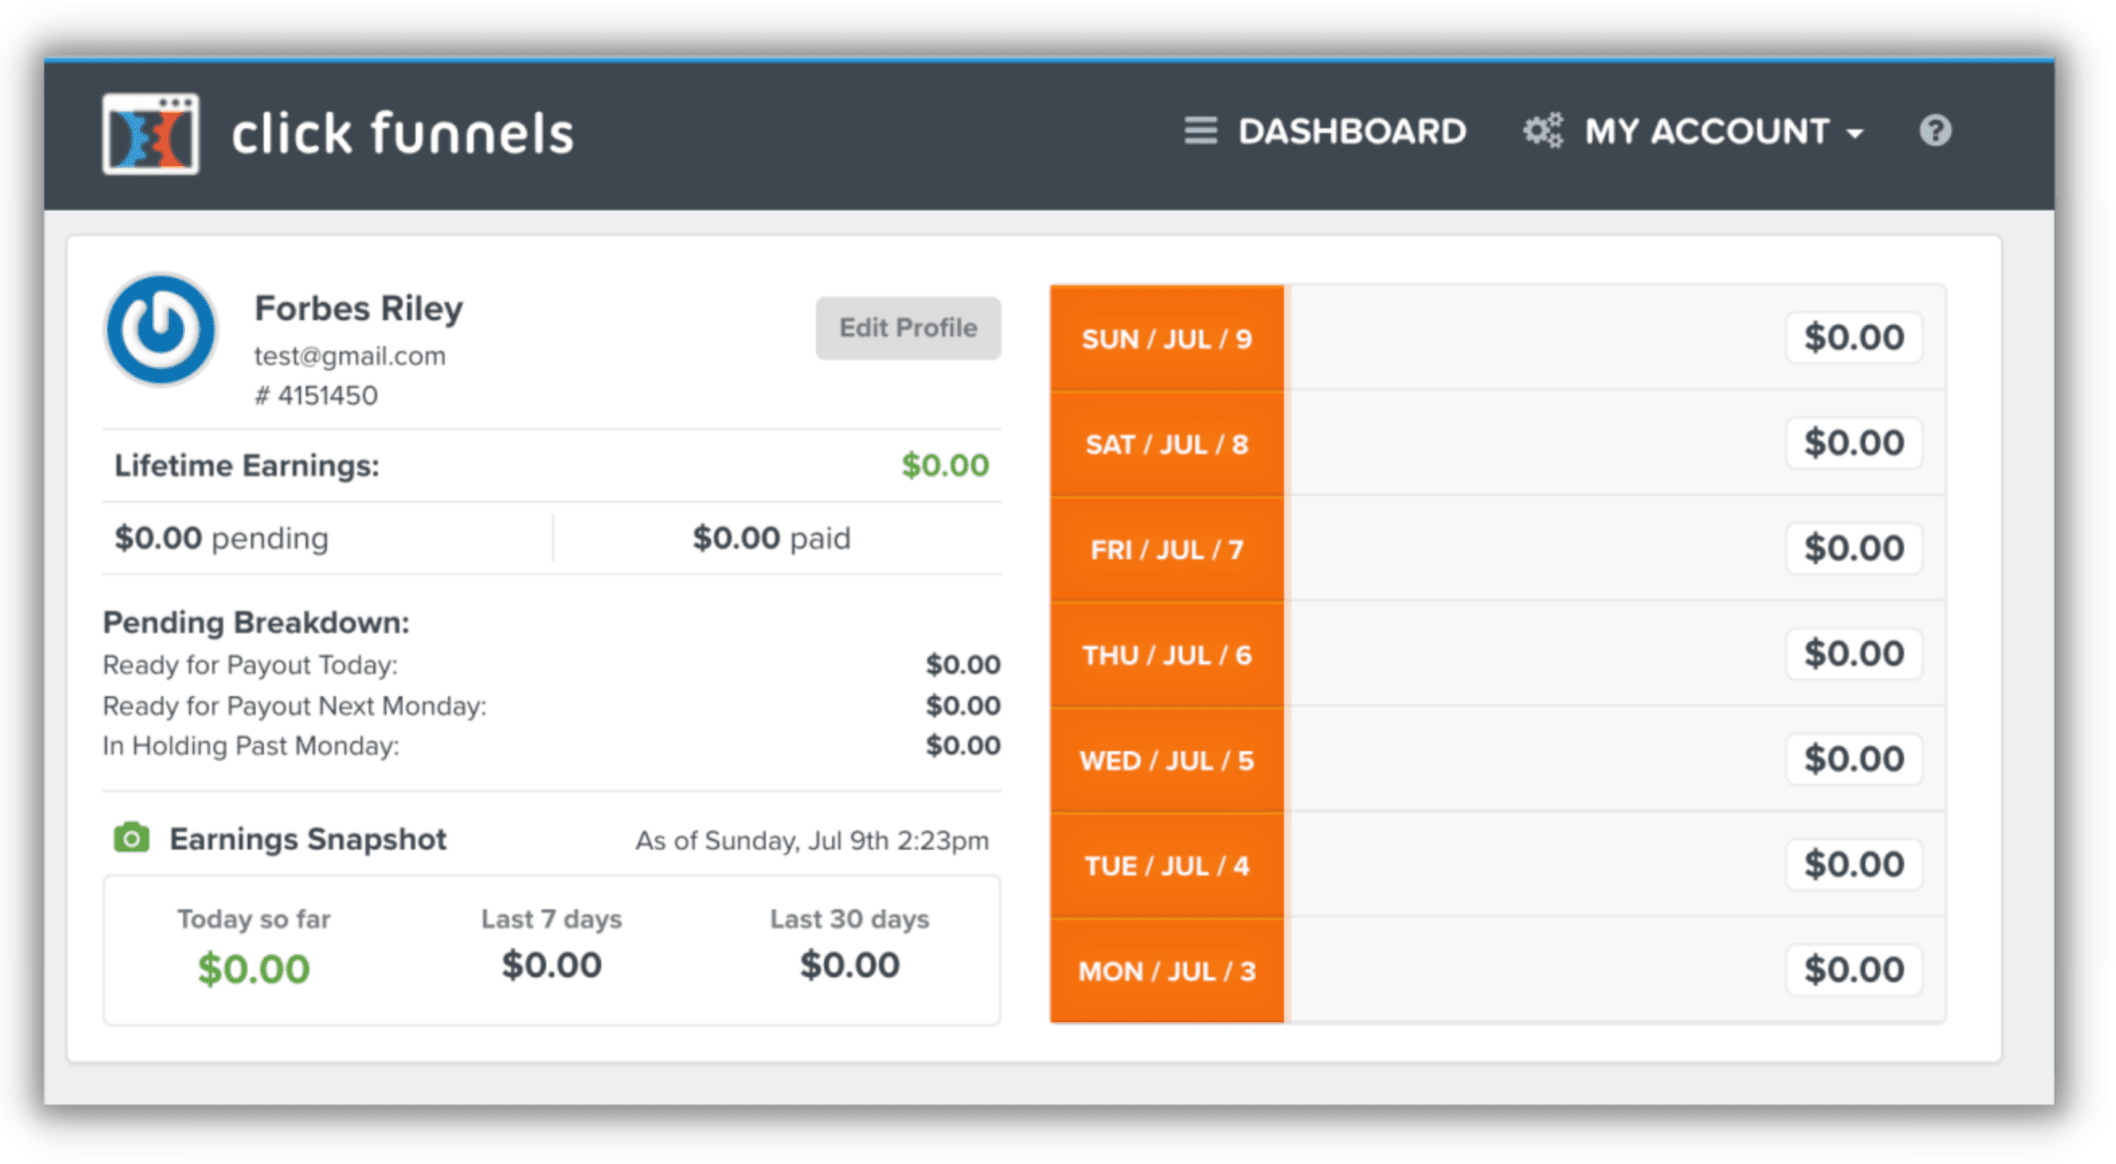This screenshot has width=2116, height=1164.
Task: Select the WED / JUL / 5 date
Action: (1166, 761)
